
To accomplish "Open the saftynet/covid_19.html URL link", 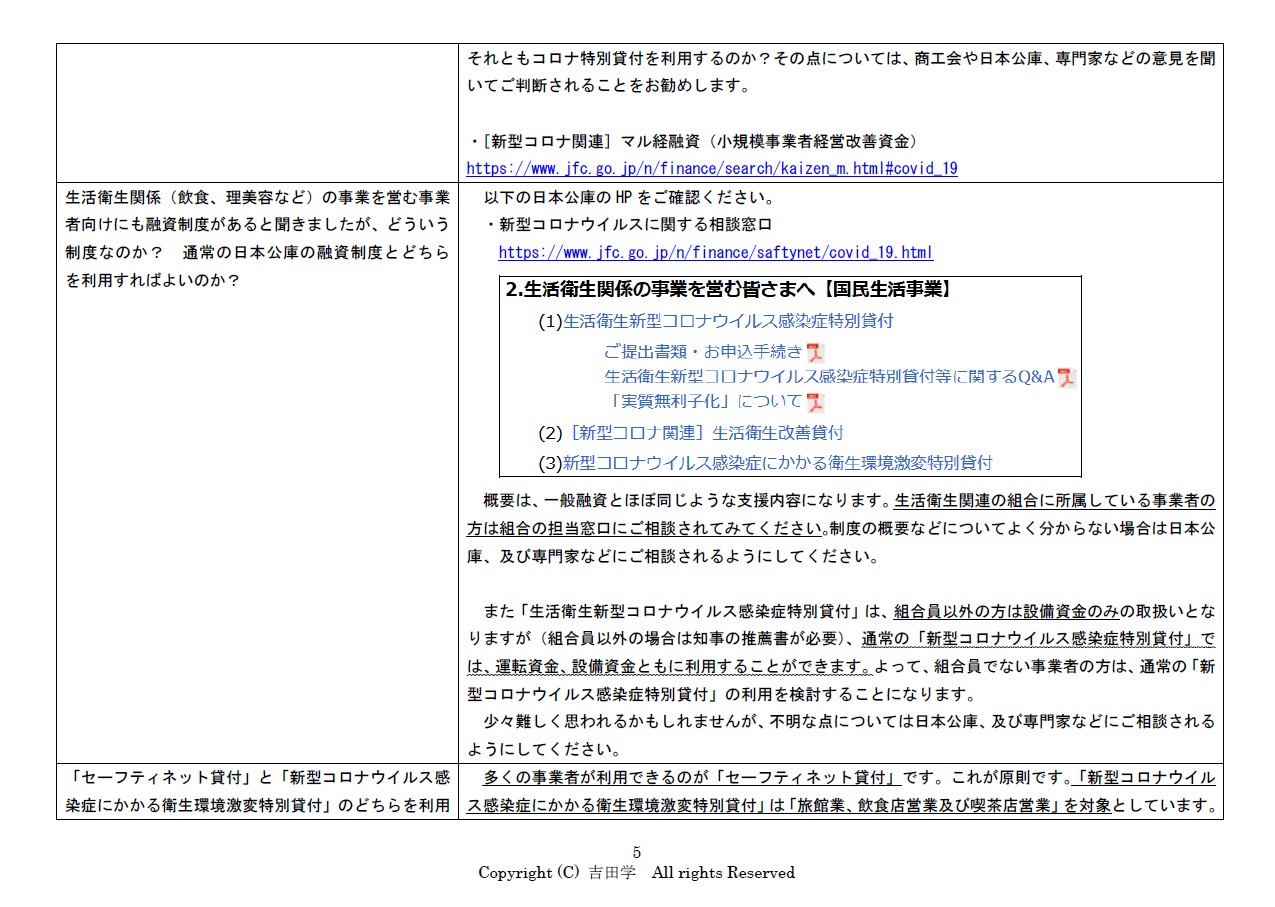I will pyautogui.click(x=715, y=252).
